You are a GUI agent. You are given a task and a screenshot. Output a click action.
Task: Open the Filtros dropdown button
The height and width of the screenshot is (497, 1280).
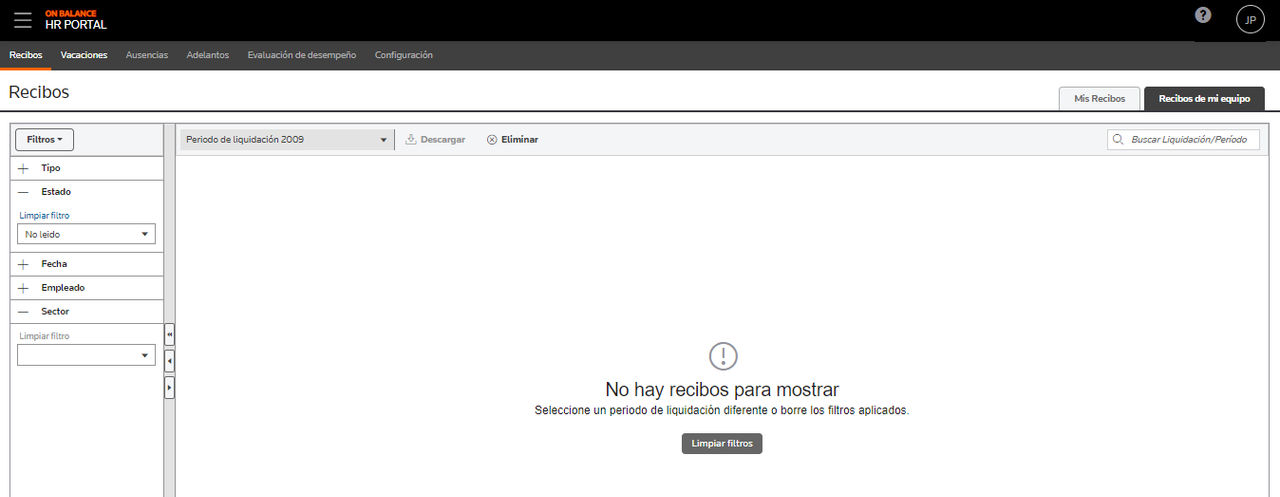(45, 140)
